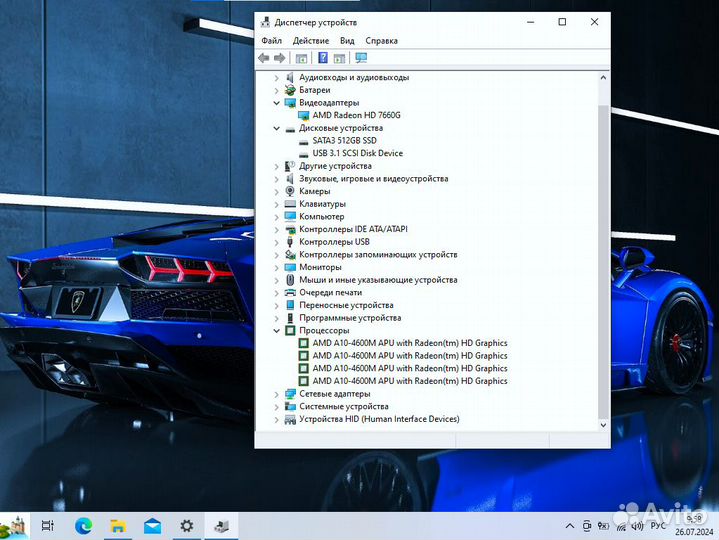The image size is (719, 540).
Task: Click the Системные устройства icon
Action: click(290, 406)
